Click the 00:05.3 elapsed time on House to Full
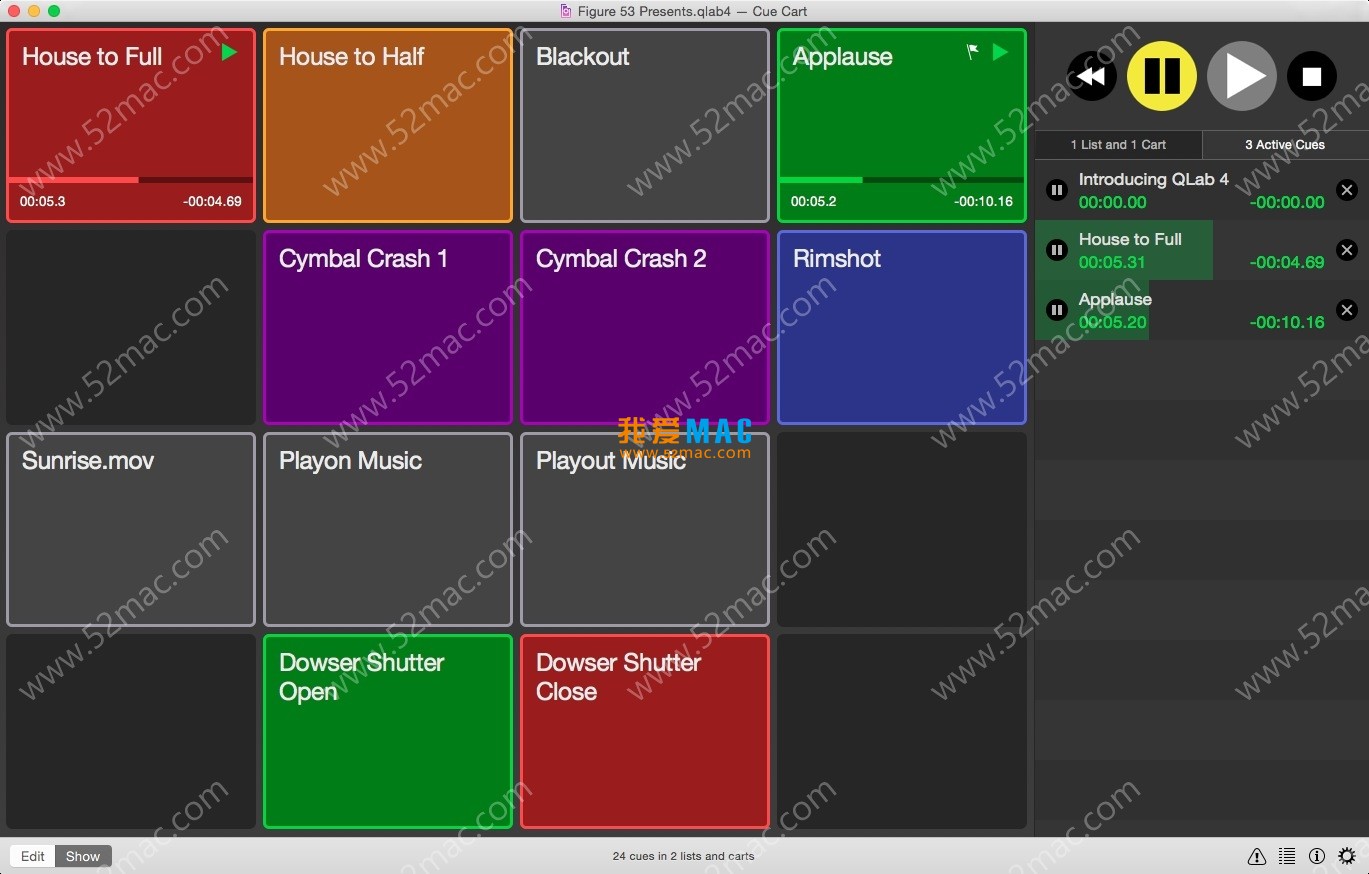 tap(42, 201)
